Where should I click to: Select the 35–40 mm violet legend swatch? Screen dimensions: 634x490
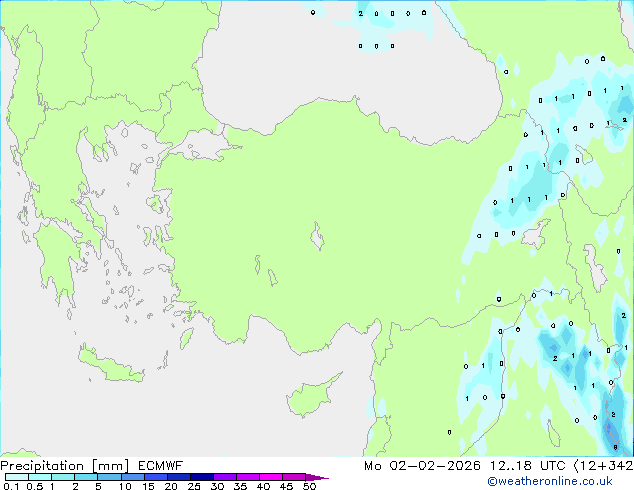point(247,477)
